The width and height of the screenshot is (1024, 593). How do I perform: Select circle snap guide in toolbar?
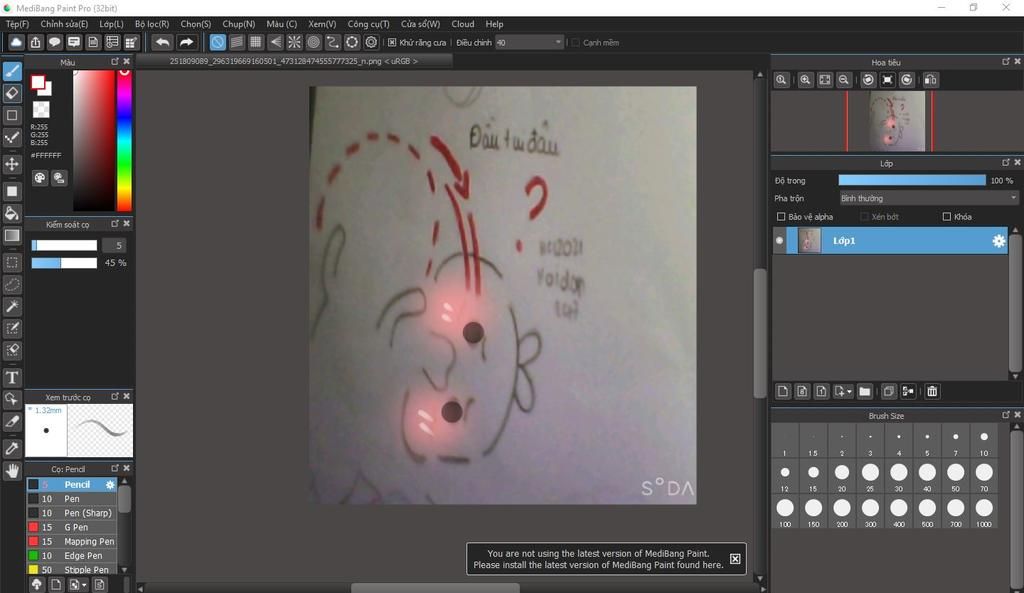click(313, 42)
